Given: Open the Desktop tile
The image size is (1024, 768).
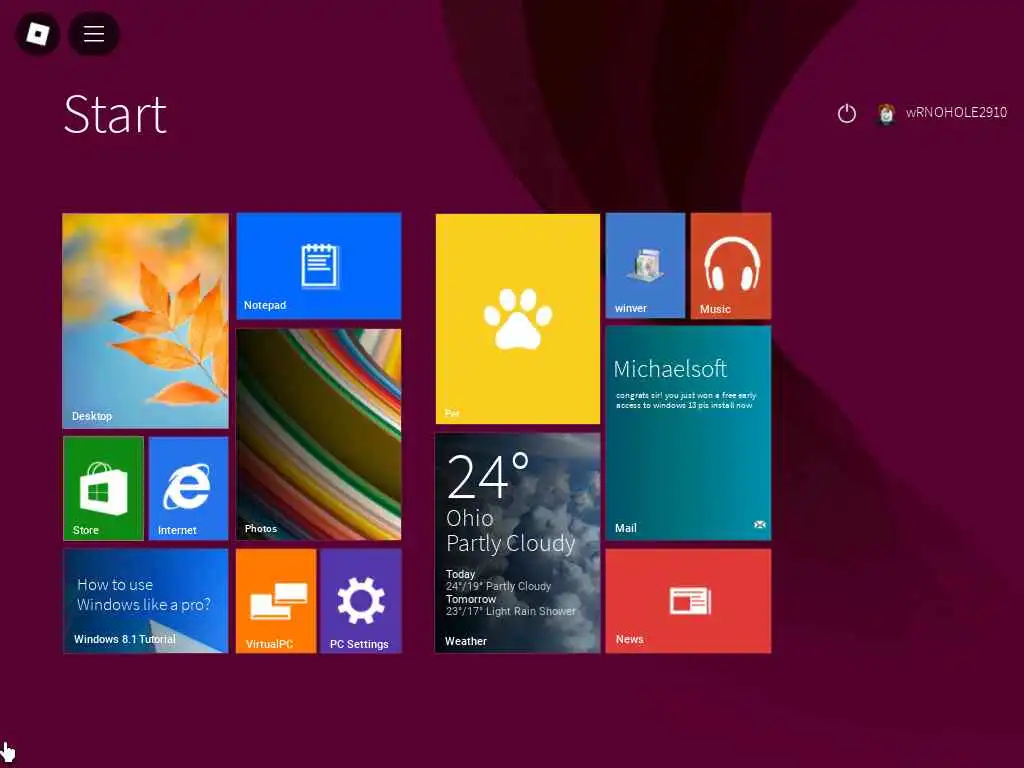Looking at the screenshot, I should (x=146, y=321).
